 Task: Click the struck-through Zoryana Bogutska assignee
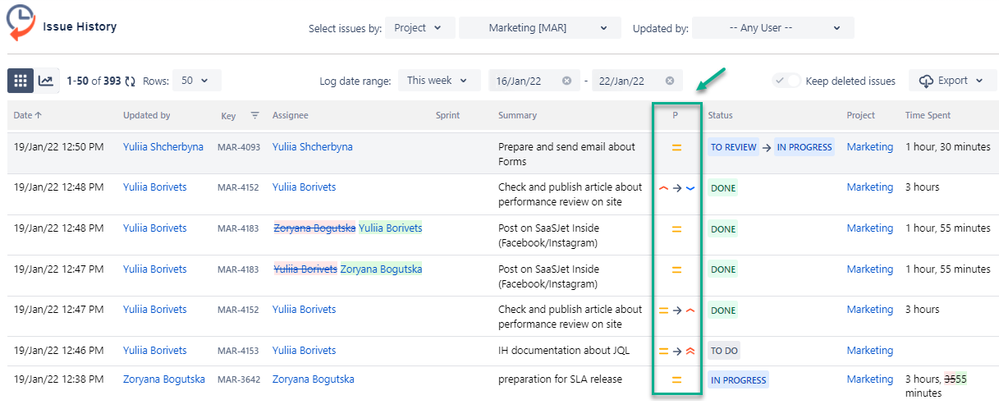[315, 228]
